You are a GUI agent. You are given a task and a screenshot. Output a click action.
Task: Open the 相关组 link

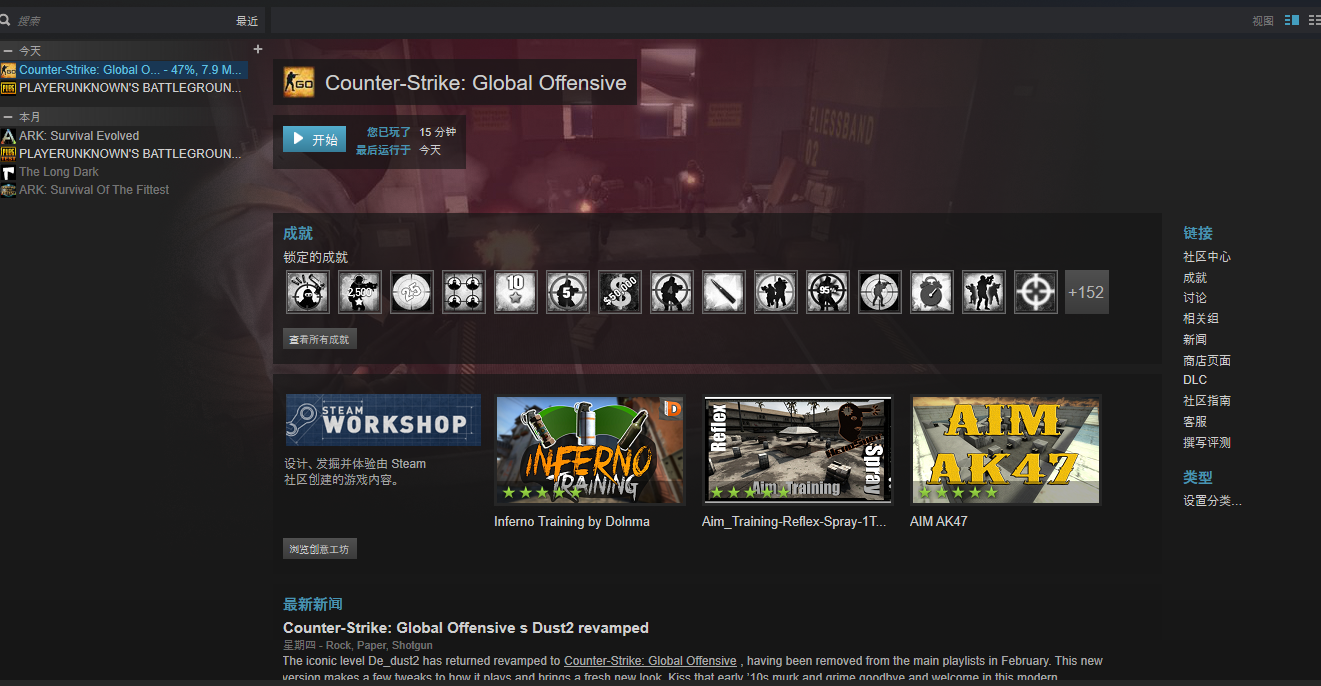click(x=1201, y=319)
